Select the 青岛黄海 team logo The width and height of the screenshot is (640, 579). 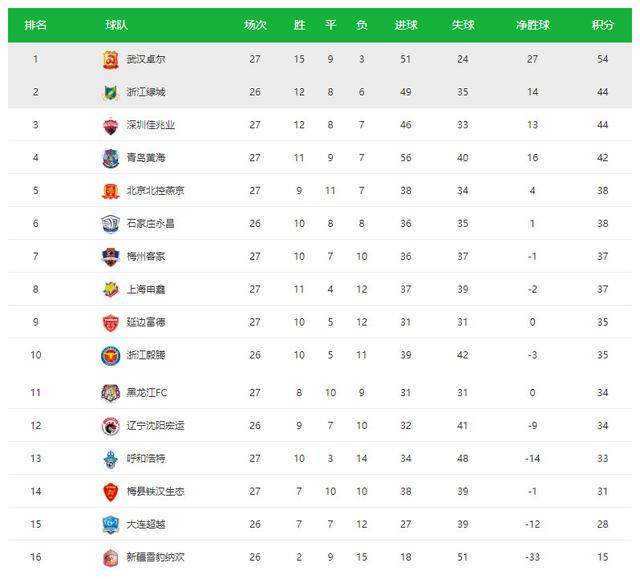point(110,158)
